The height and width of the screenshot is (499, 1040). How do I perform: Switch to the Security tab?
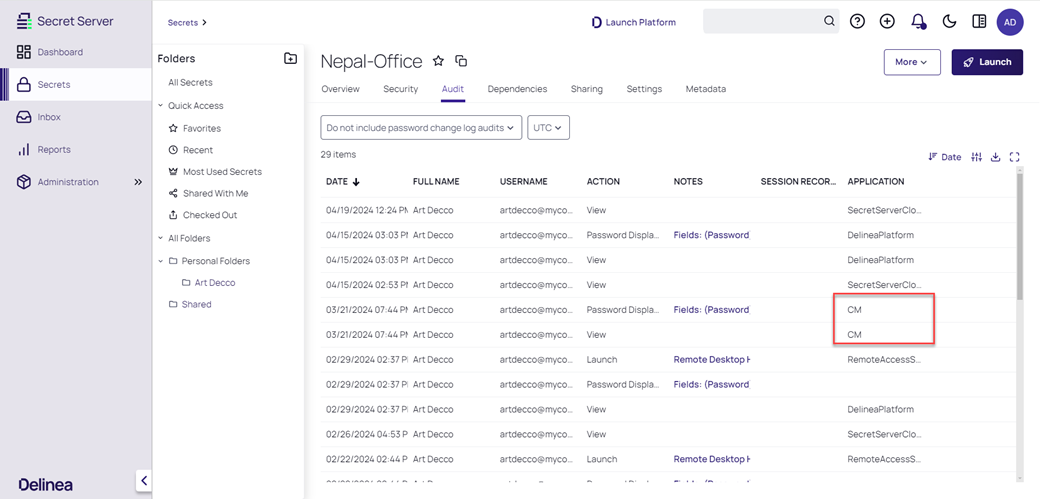[x=400, y=89]
